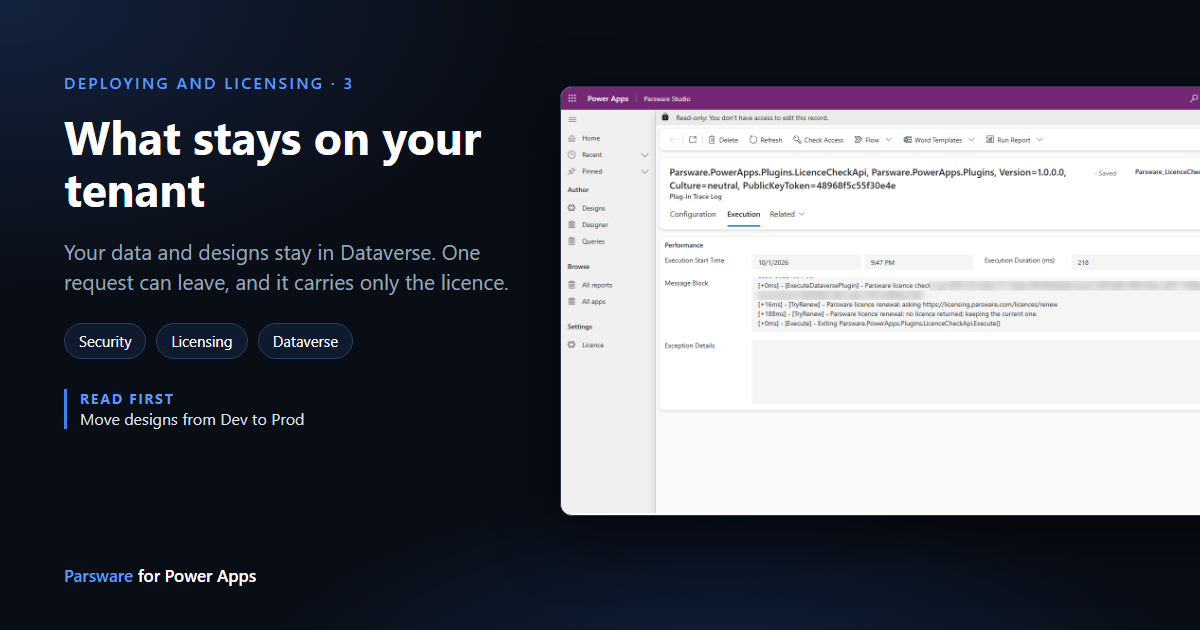
Task: Select the Licensing tag pill
Action: [x=202, y=341]
